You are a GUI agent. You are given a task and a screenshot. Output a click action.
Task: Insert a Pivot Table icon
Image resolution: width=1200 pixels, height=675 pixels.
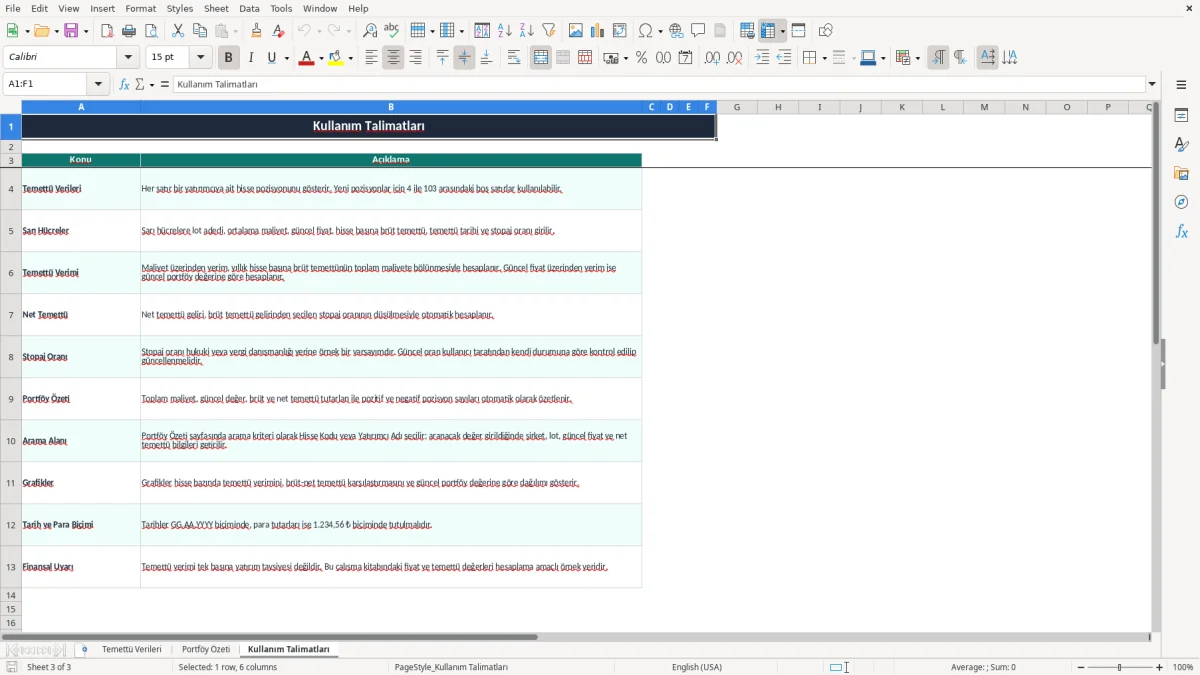(620, 31)
